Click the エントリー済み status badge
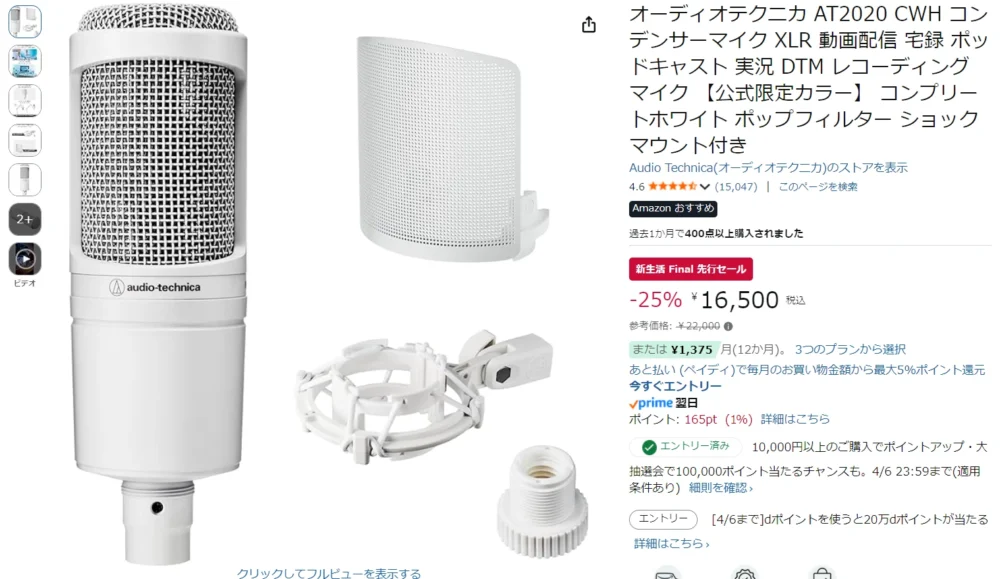Screen dimensions: 1000x579 point(686,446)
